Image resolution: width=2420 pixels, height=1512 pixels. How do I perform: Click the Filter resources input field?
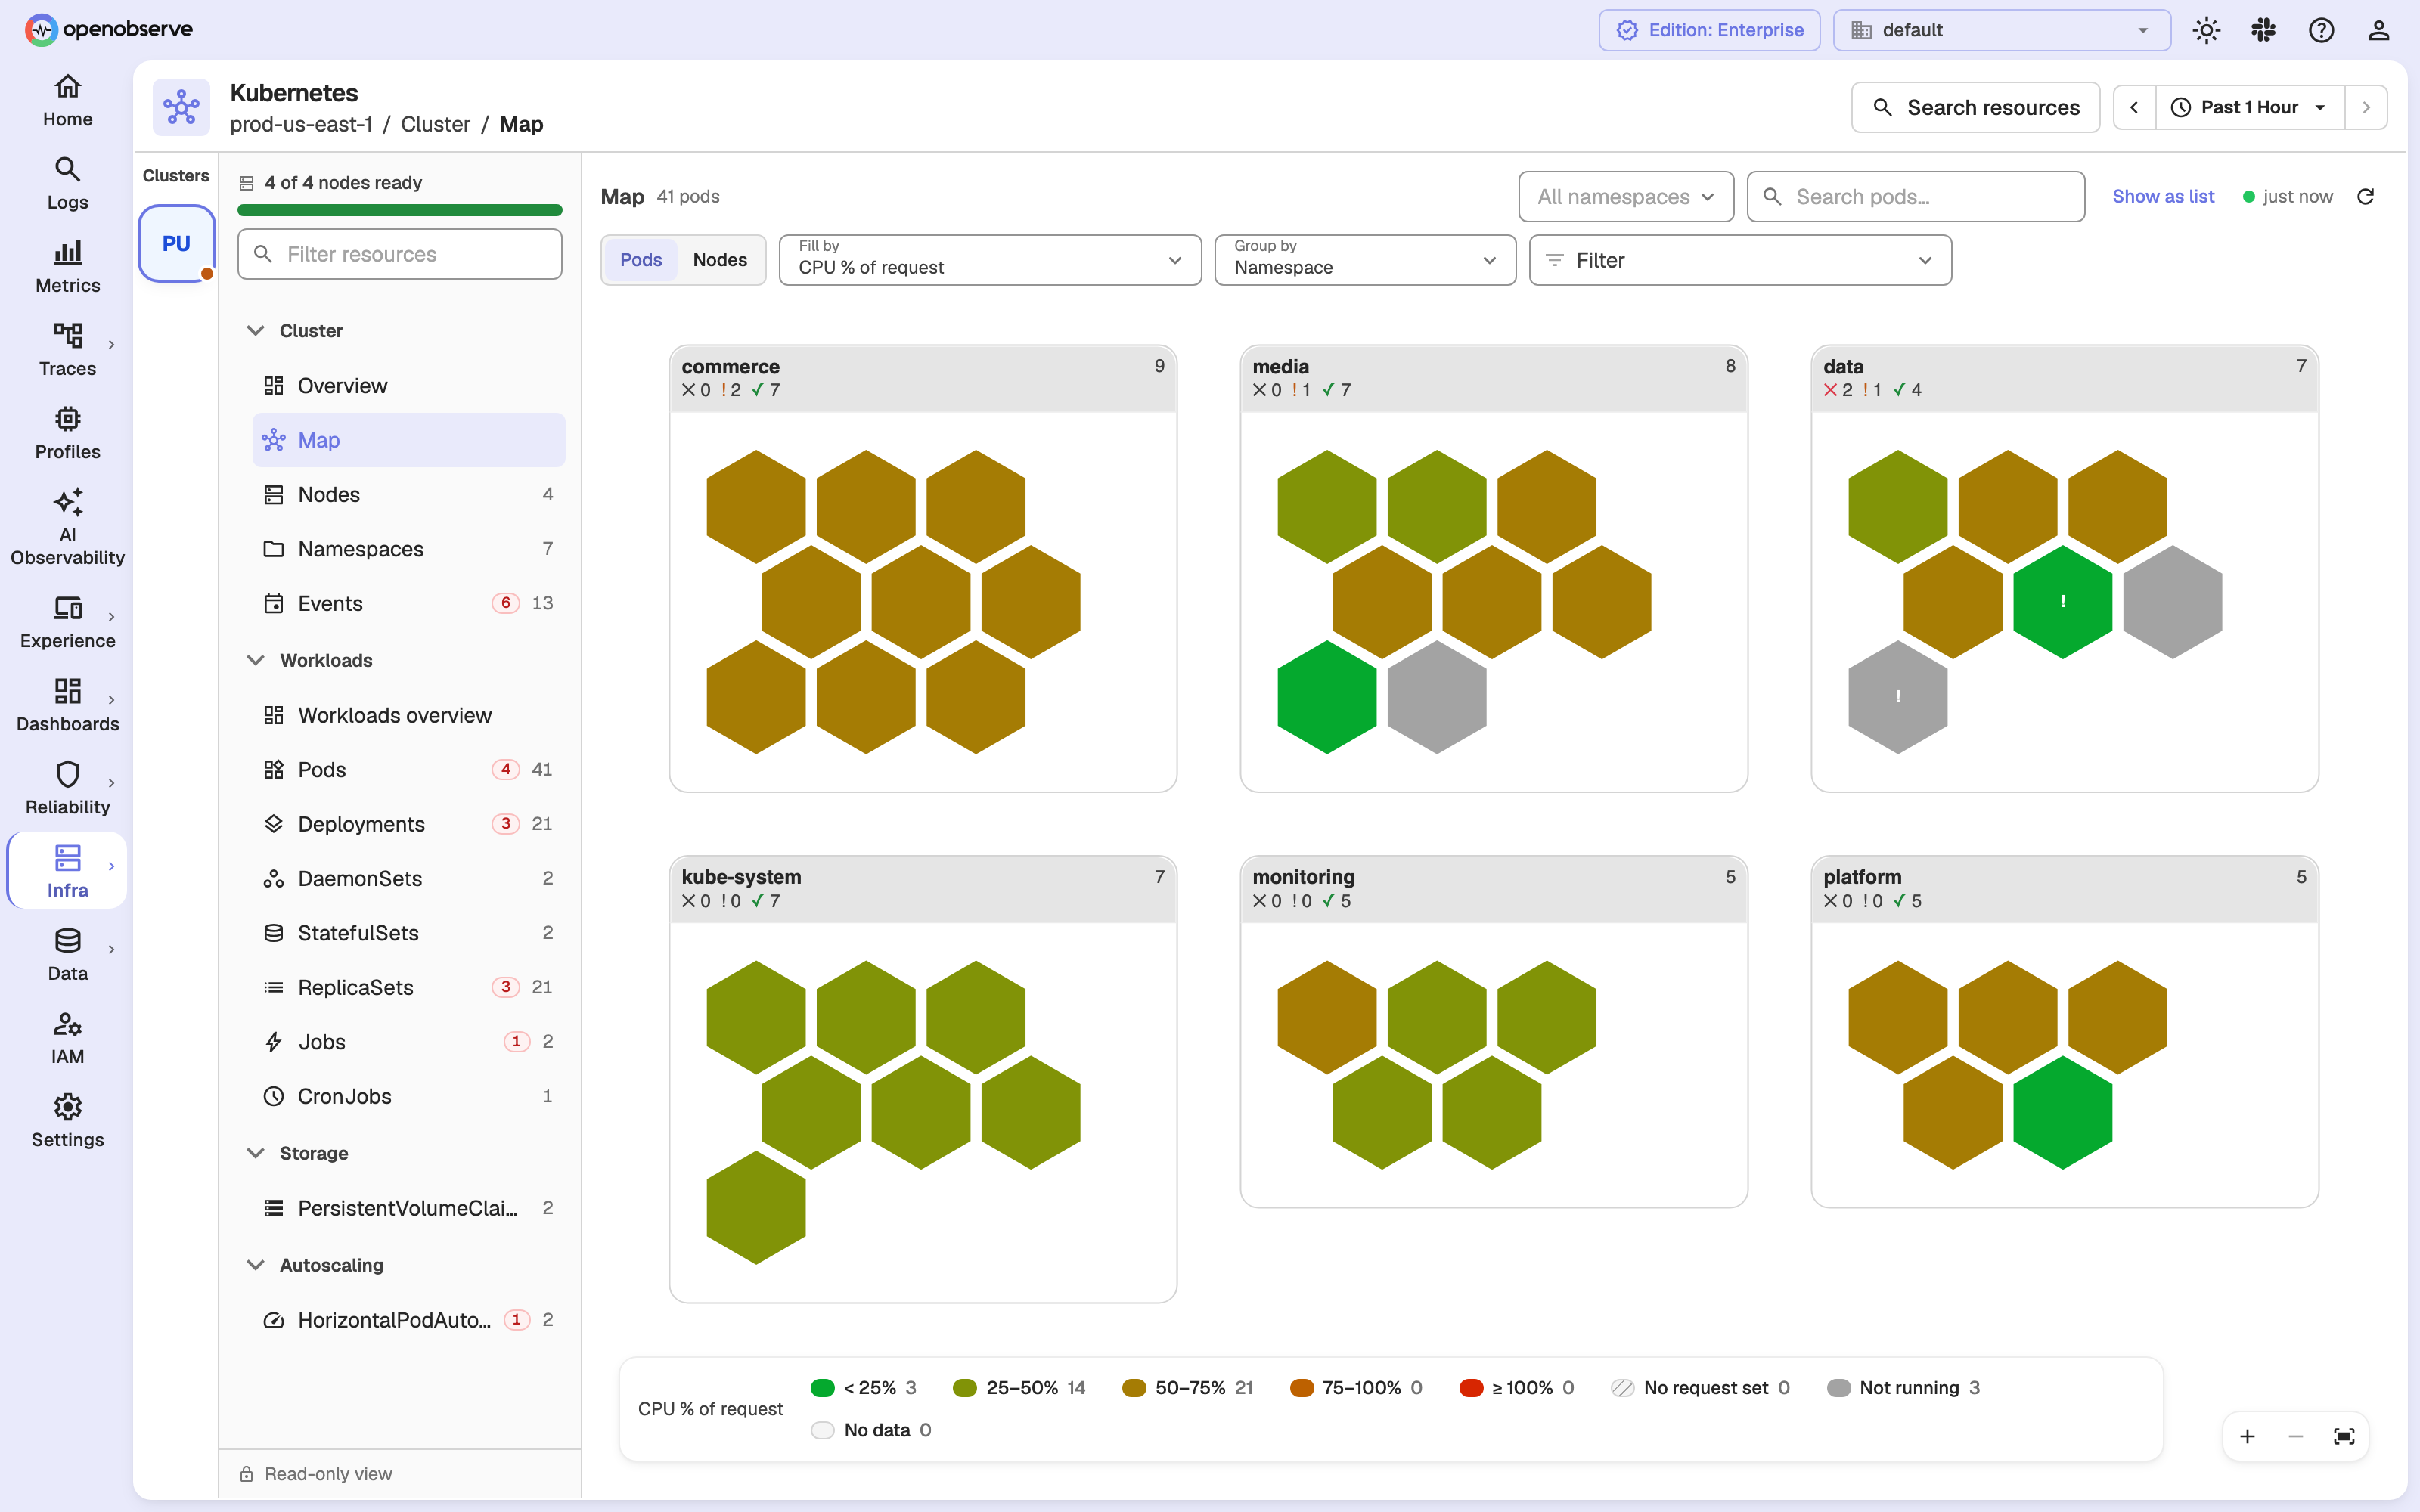pyautogui.click(x=400, y=254)
